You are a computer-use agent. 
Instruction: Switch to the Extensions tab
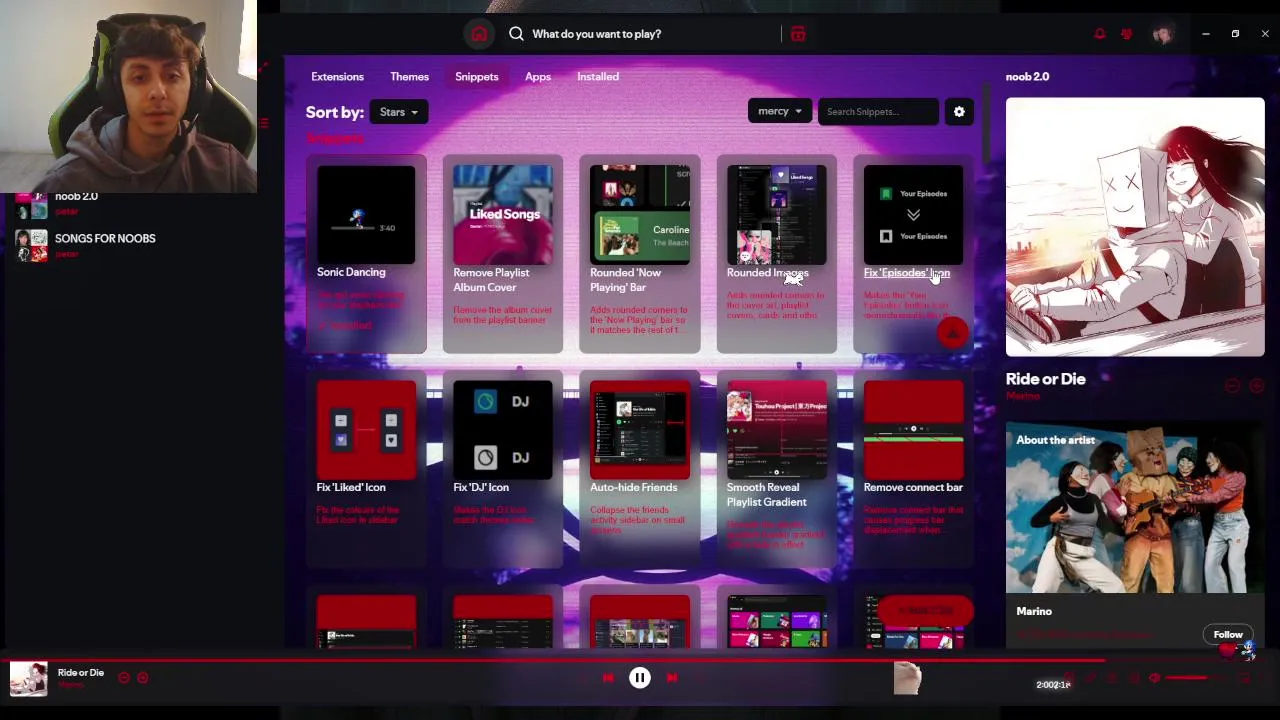click(x=337, y=76)
